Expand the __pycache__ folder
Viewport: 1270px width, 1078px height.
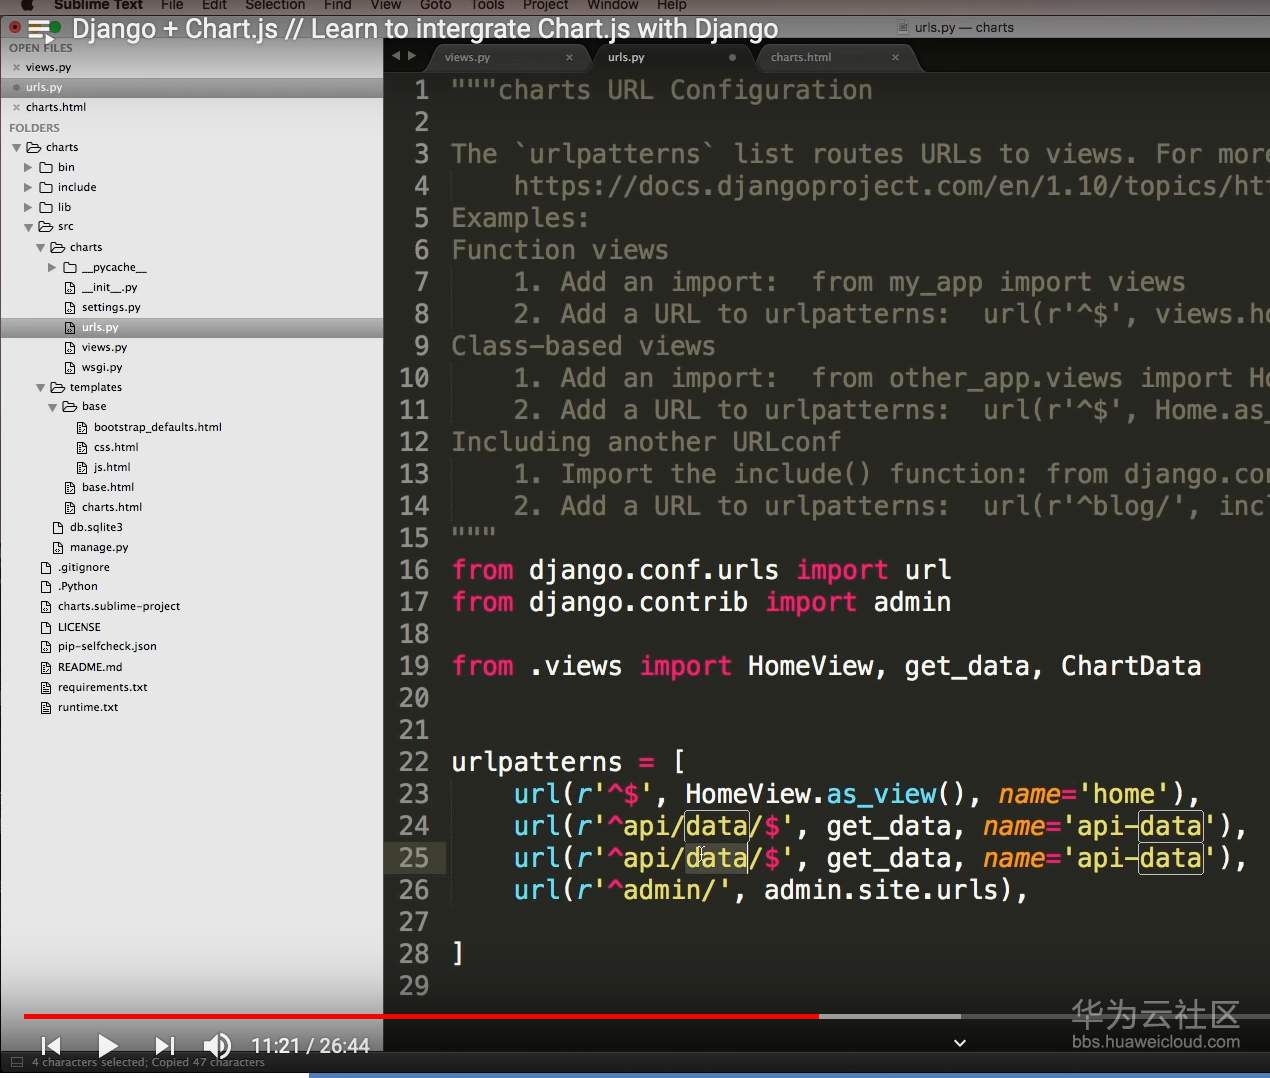pos(52,267)
